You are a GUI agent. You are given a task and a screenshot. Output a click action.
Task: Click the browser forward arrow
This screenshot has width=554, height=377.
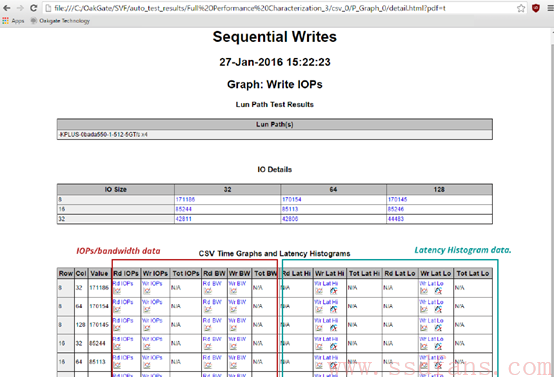[x=20, y=8]
